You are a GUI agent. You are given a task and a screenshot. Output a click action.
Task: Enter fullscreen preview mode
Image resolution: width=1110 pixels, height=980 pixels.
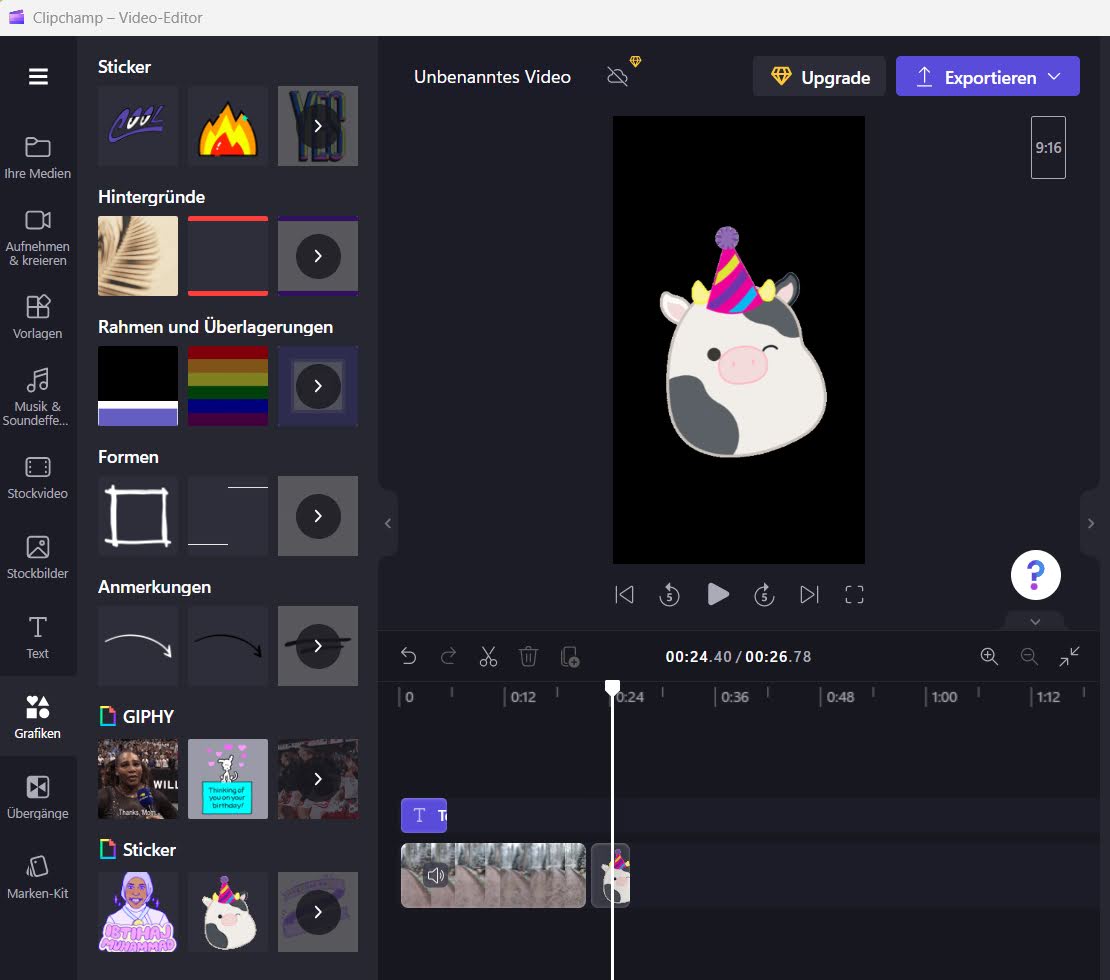click(x=854, y=595)
